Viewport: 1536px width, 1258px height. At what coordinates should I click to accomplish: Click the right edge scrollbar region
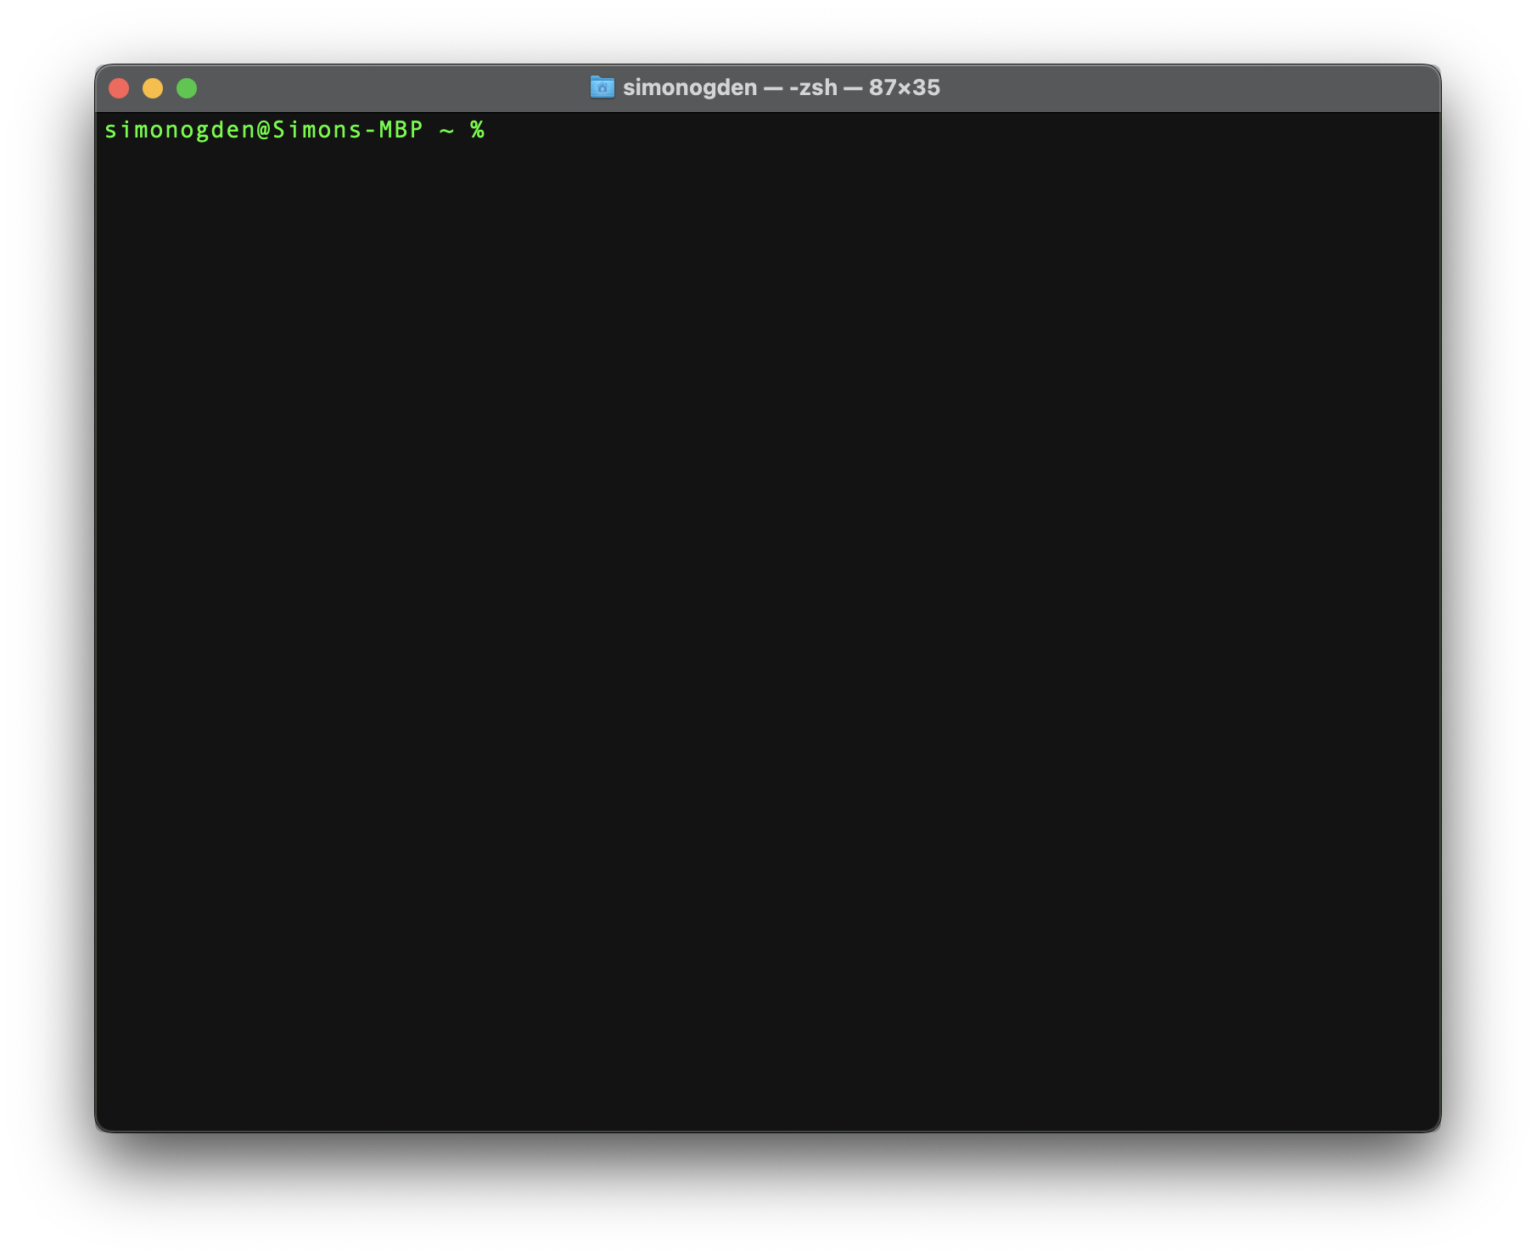[x=1428, y=600]
